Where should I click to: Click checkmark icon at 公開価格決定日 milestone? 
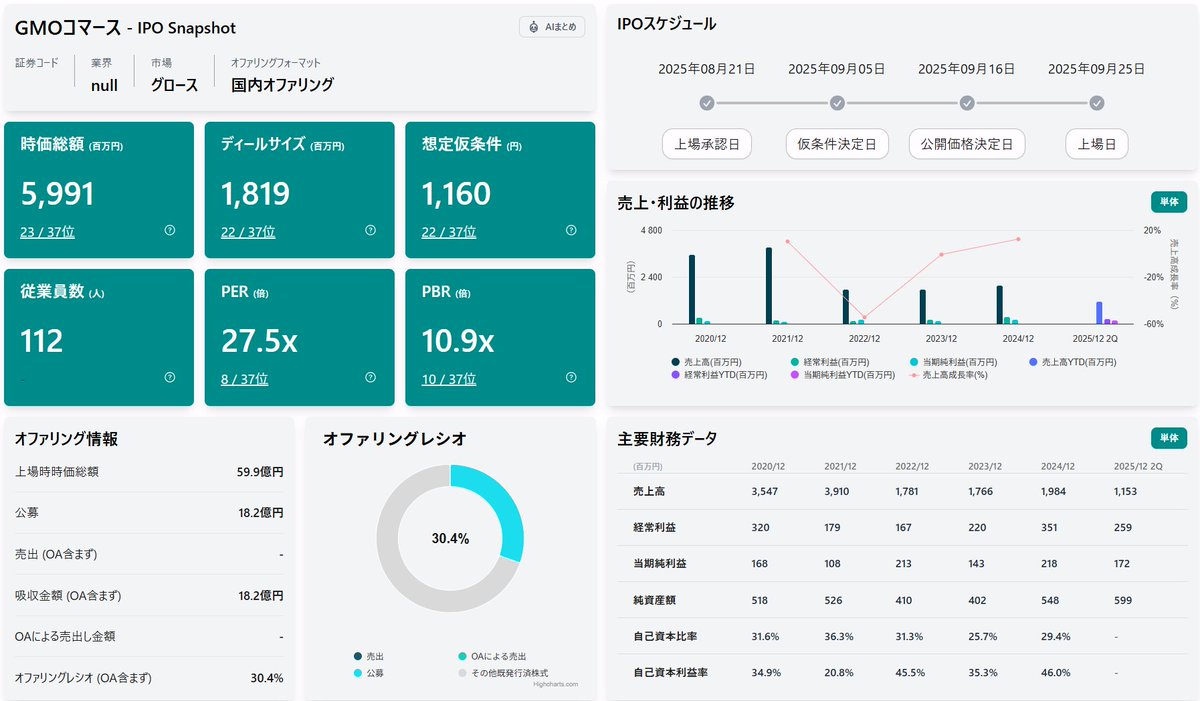966,103
